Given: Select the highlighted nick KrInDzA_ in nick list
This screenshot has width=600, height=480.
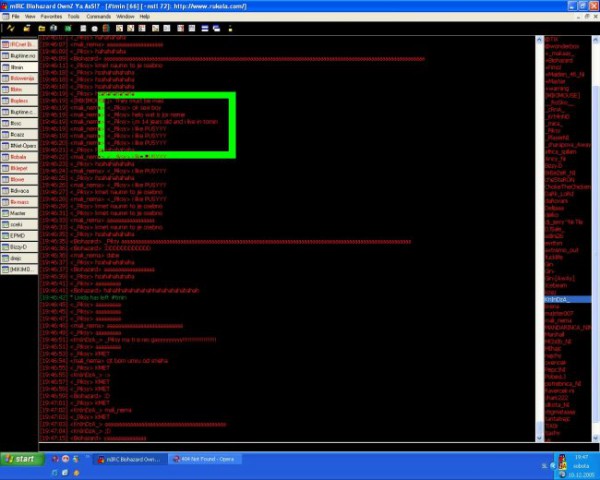Looking at the screenshot, I should pos(567,299).
